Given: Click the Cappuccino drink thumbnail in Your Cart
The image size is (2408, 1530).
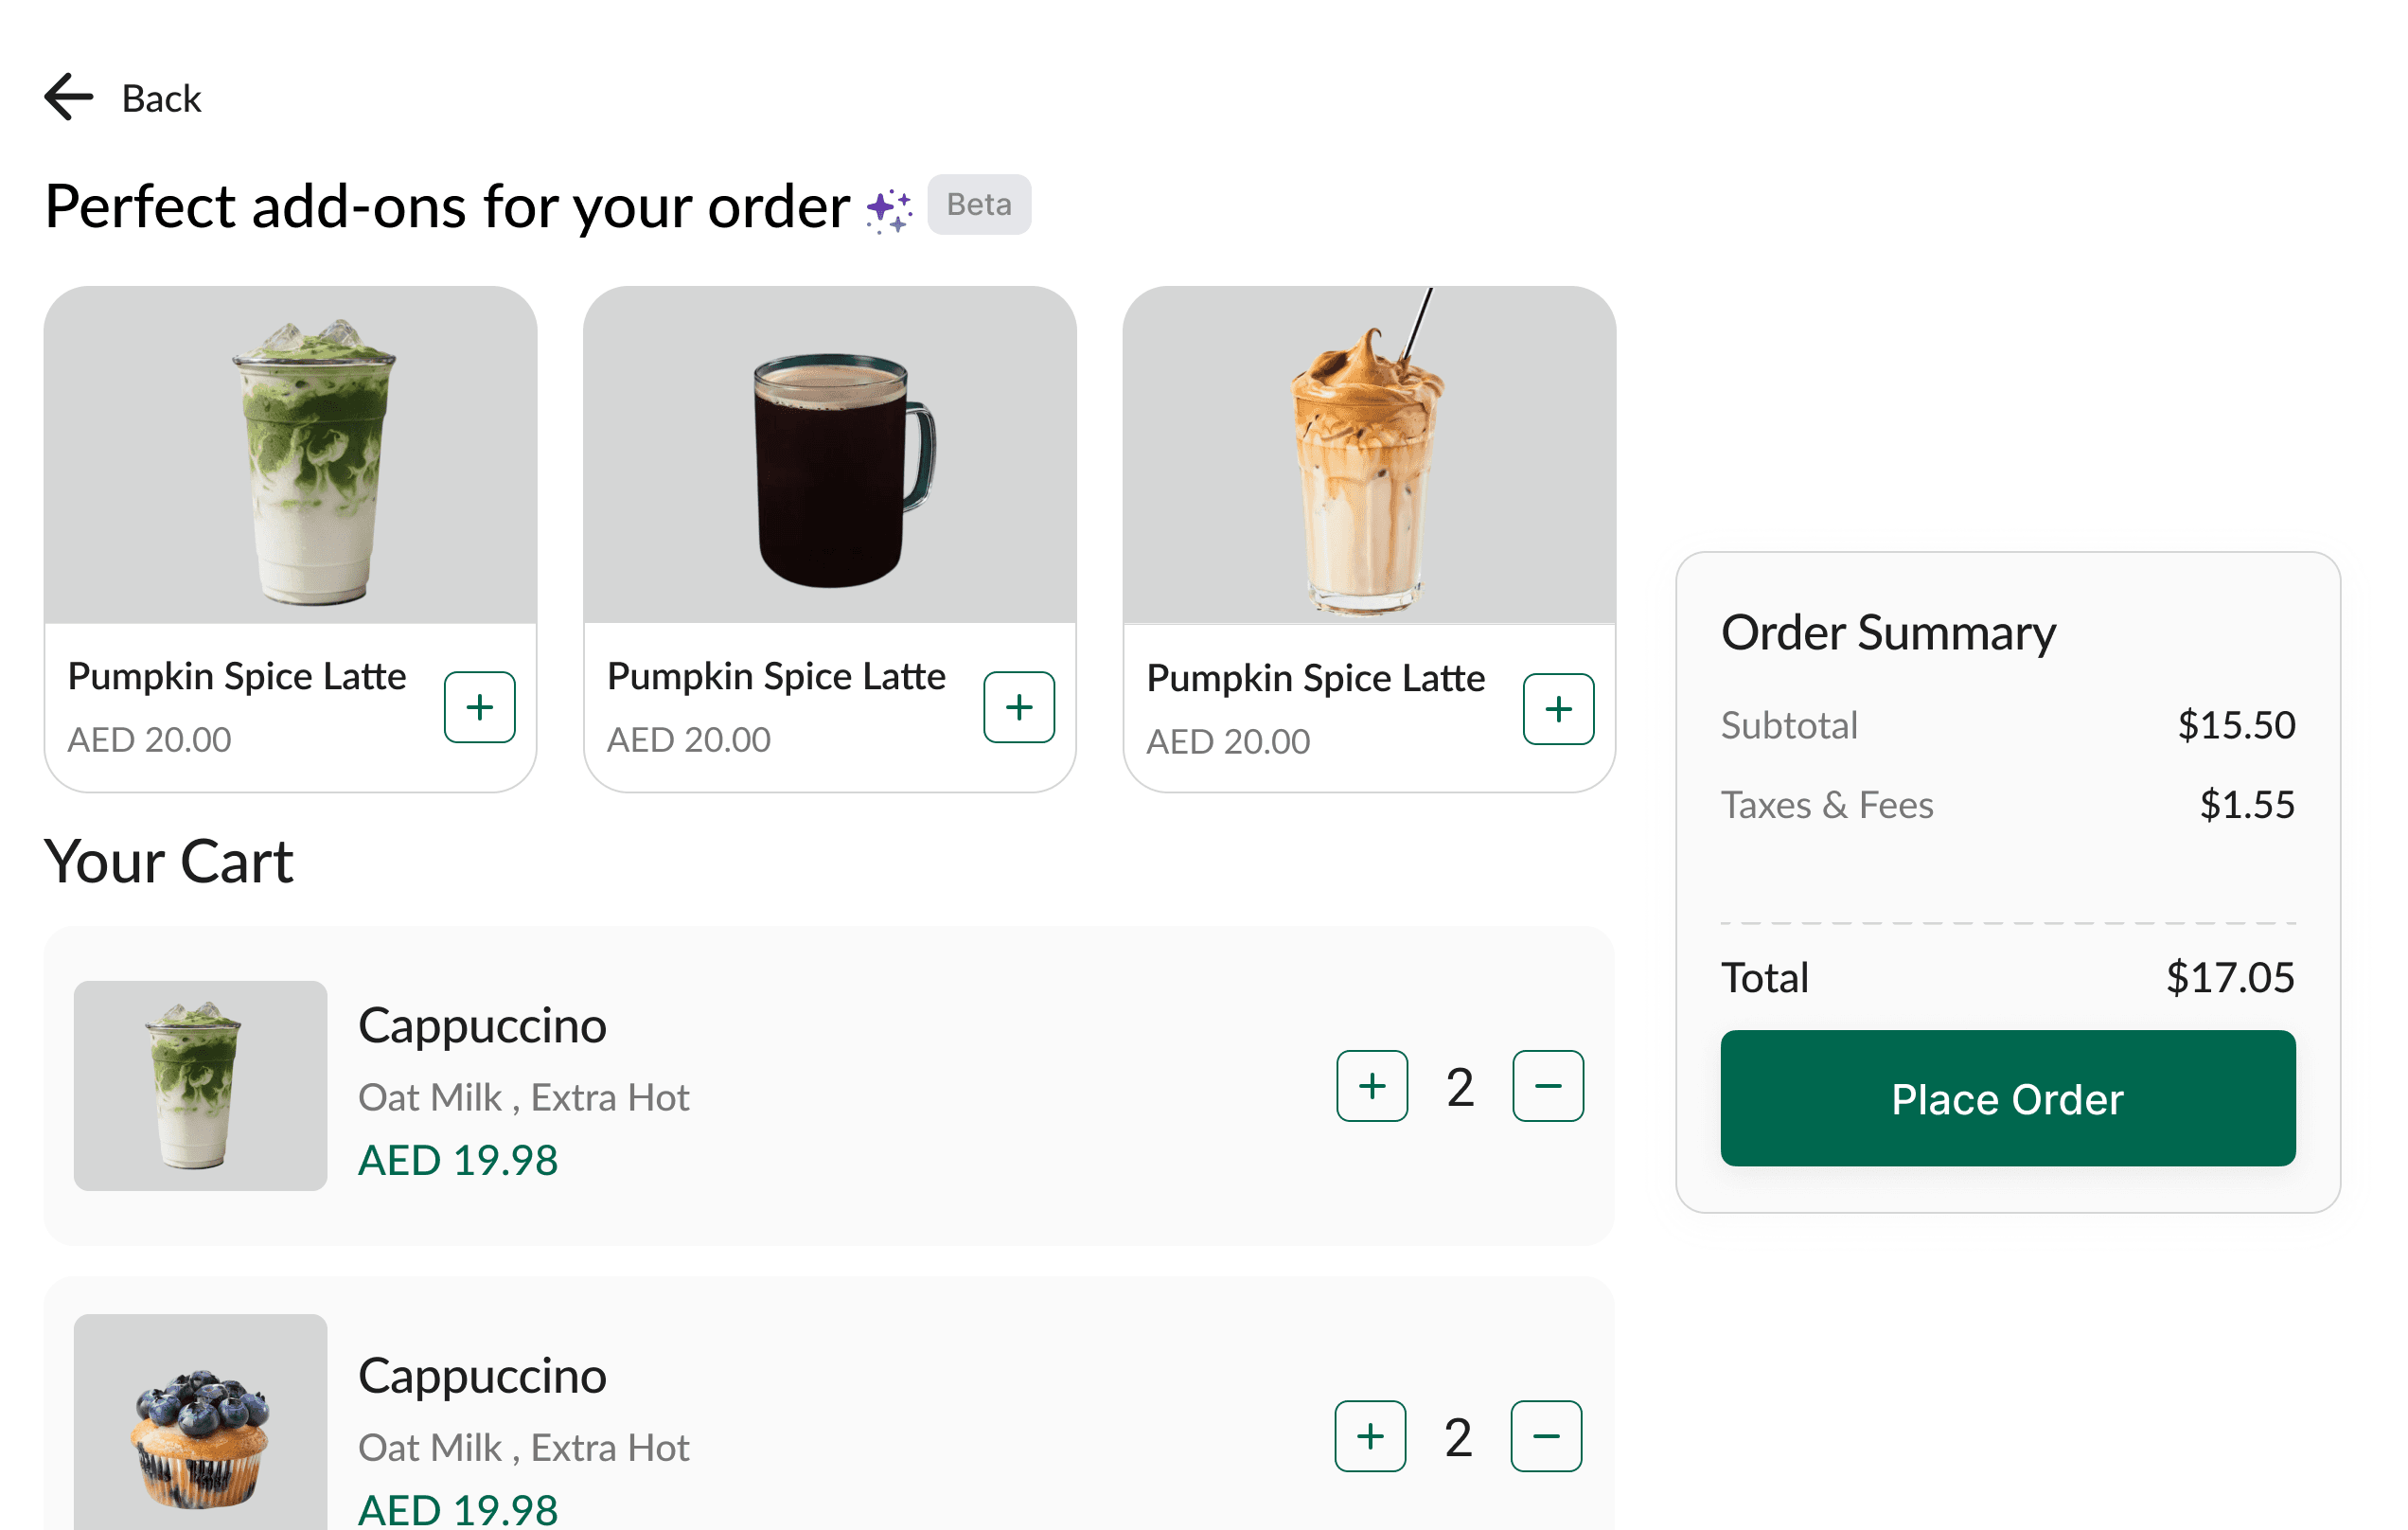Looking at the screenshot, I should point(199,1085).
